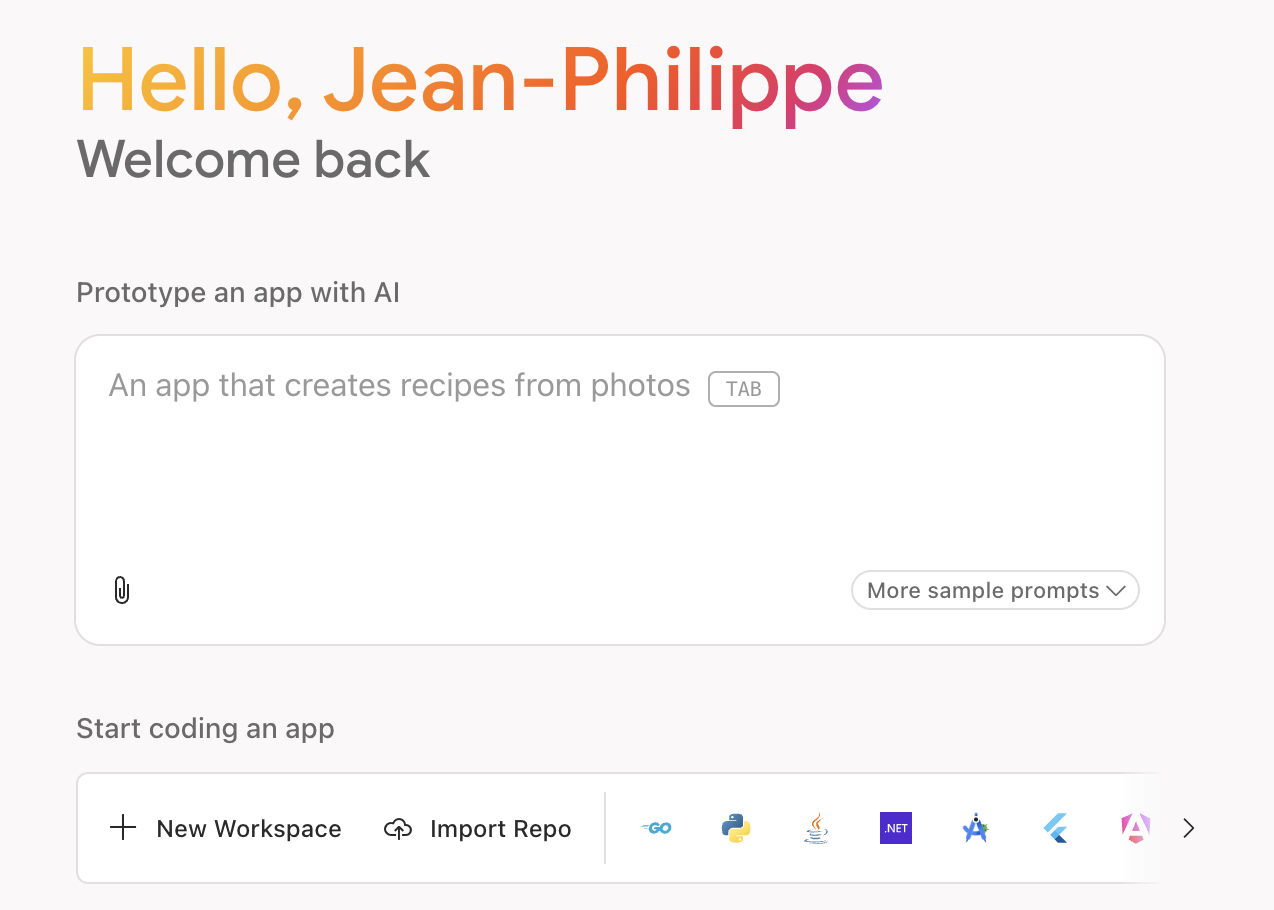Viewport: 1274px width, 910px height.
Task: Choose the Angular template icon
Action: click(1135, 828)
